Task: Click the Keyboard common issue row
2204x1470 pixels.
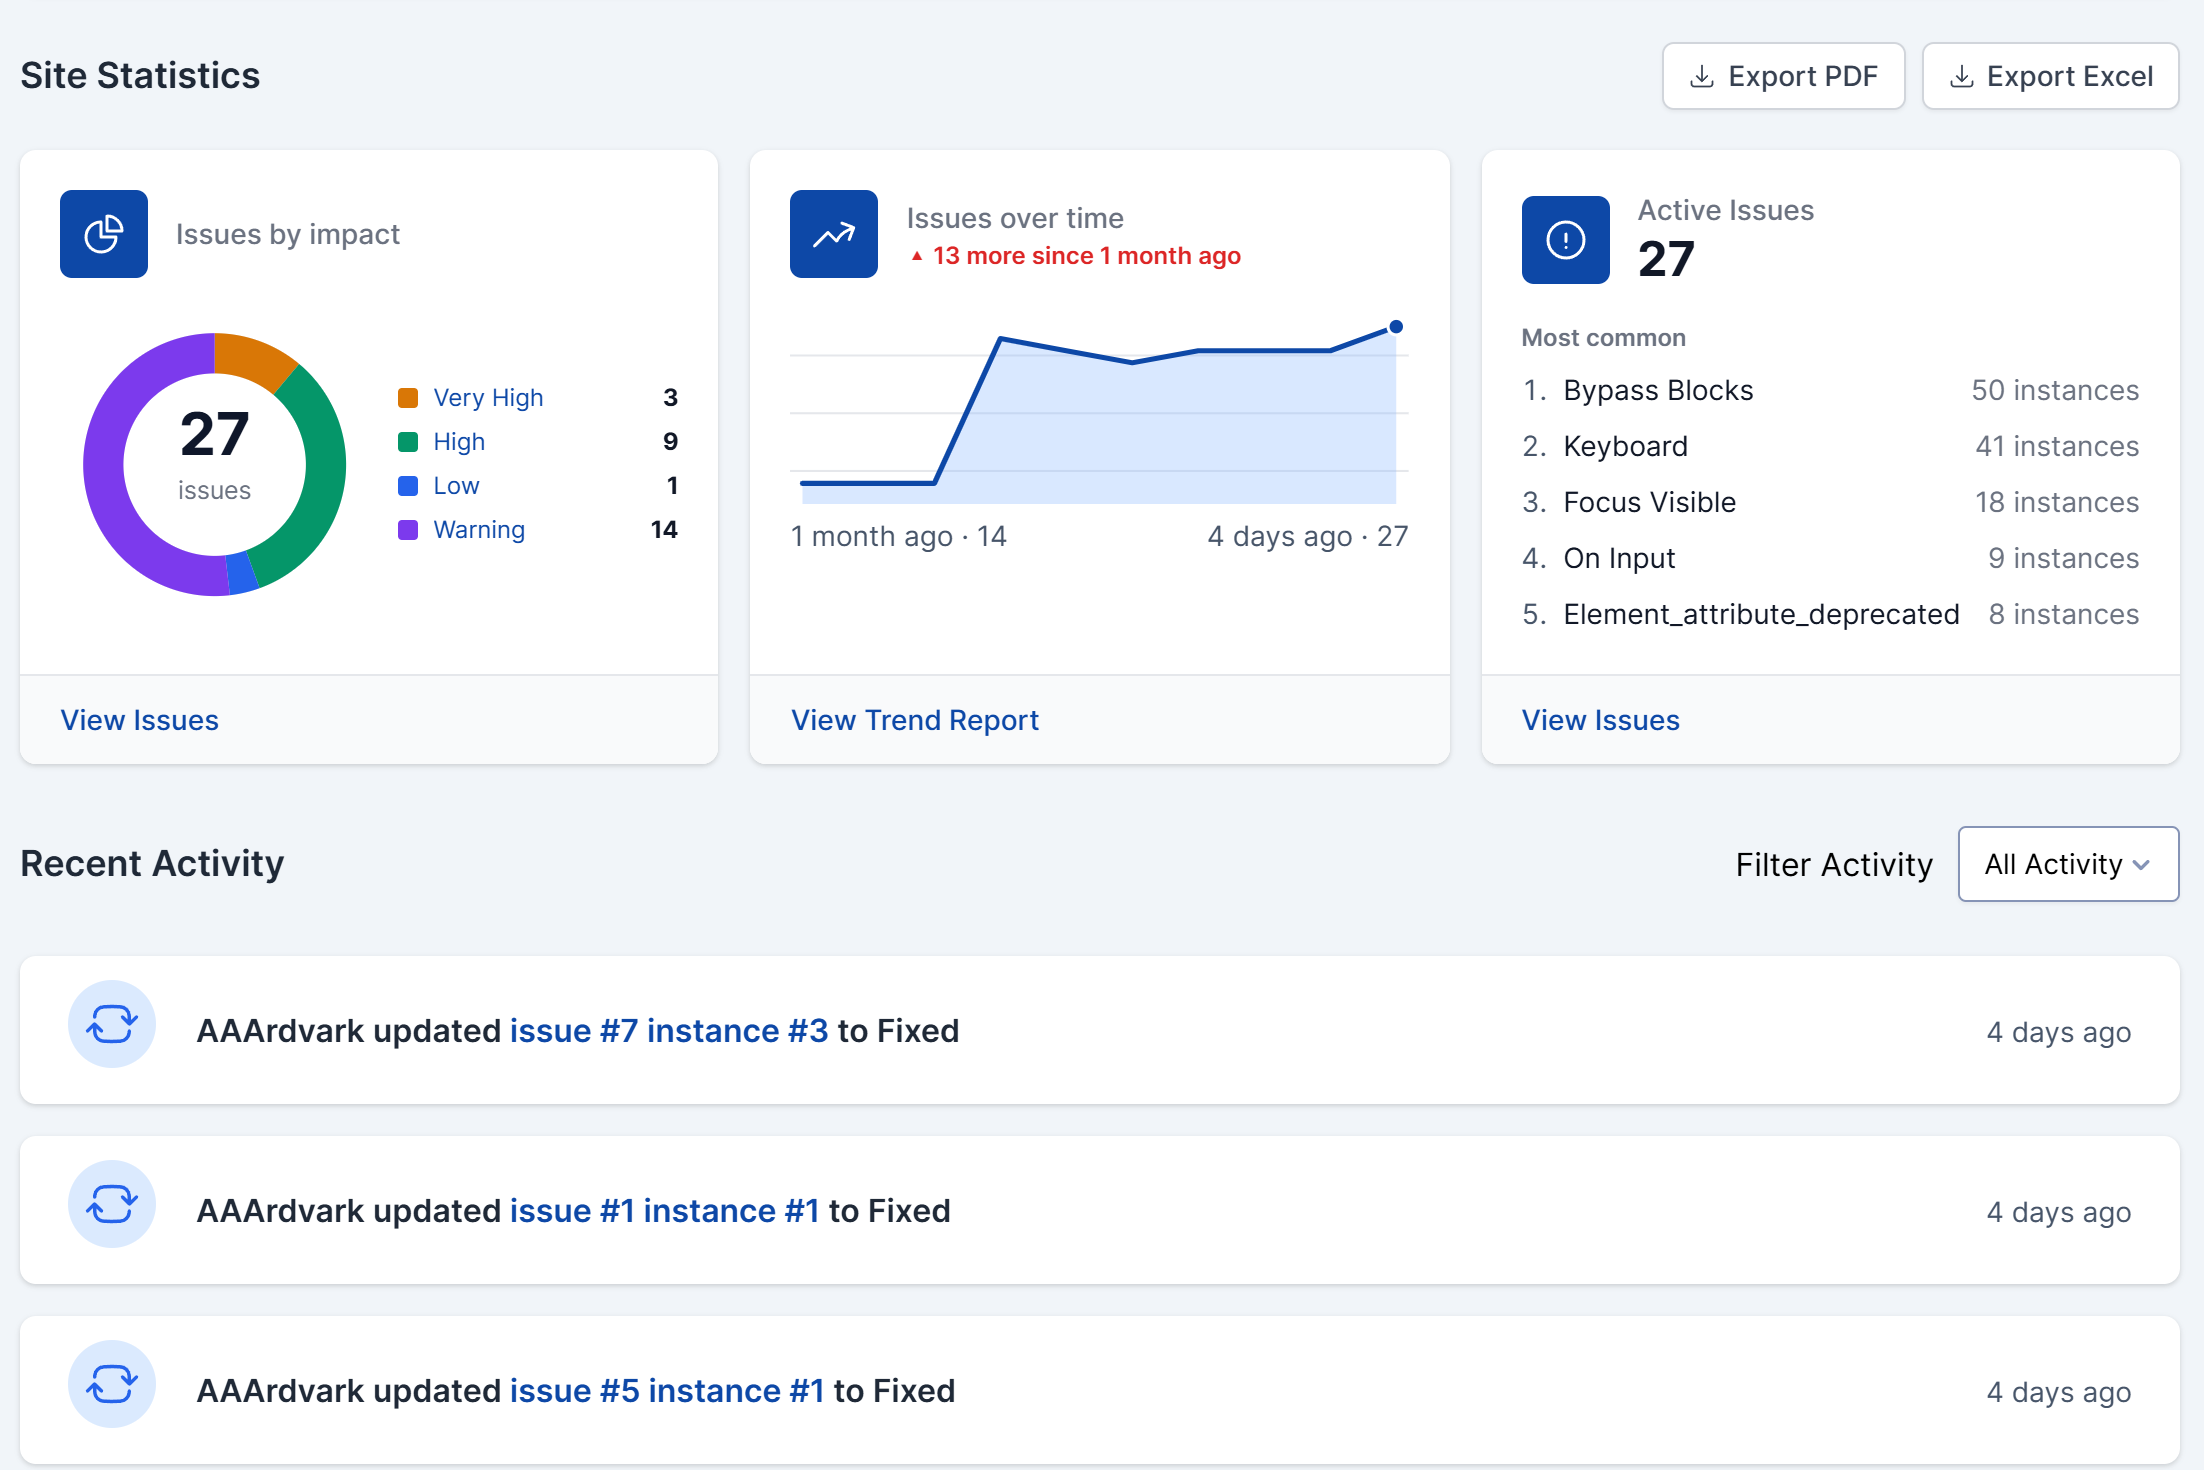Action: pyautogui.click(x=1830, y=446)
